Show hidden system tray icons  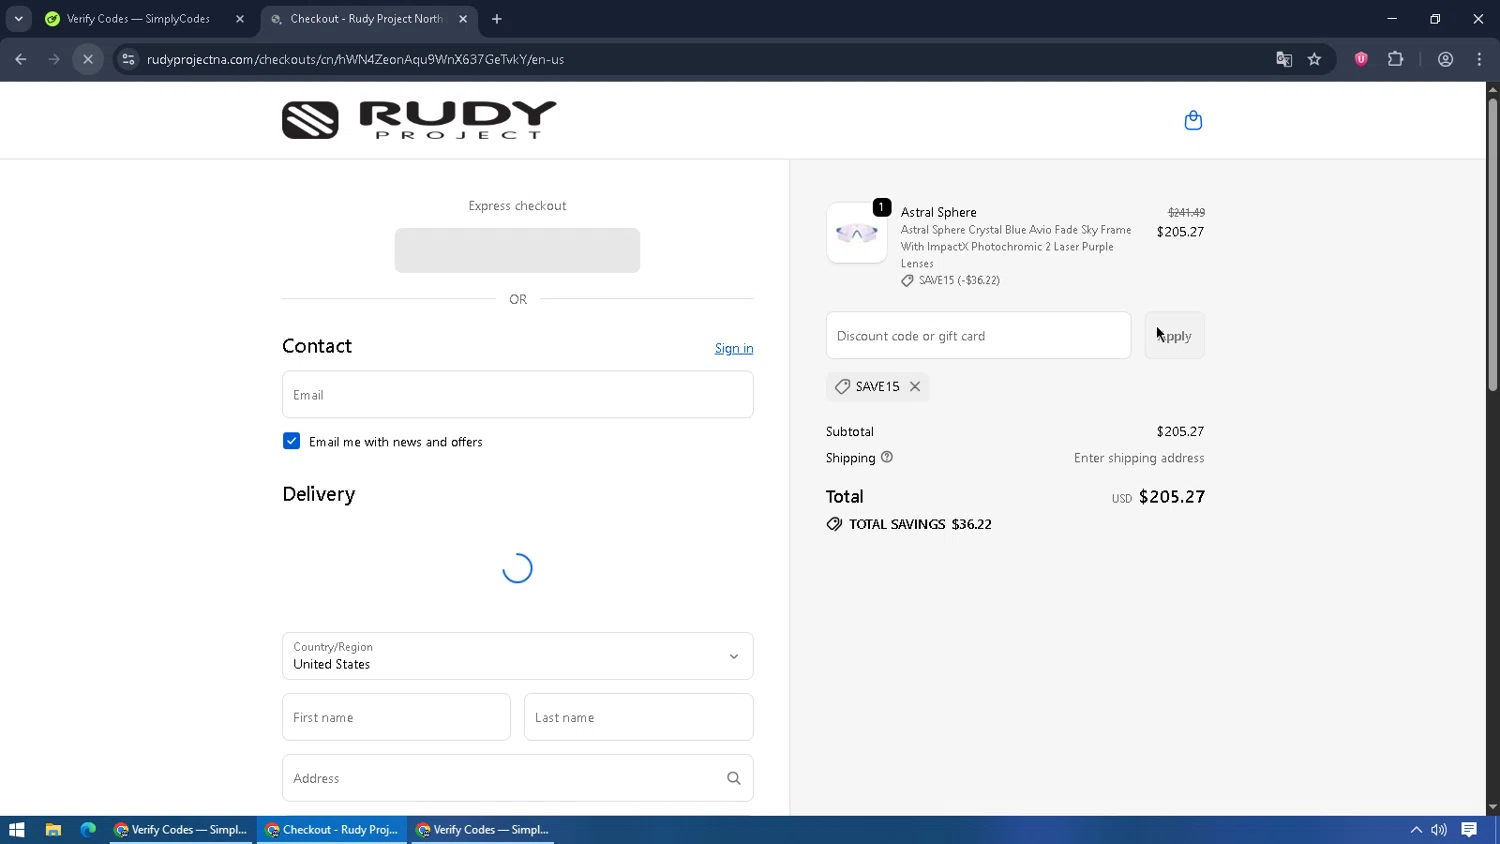1416,830
